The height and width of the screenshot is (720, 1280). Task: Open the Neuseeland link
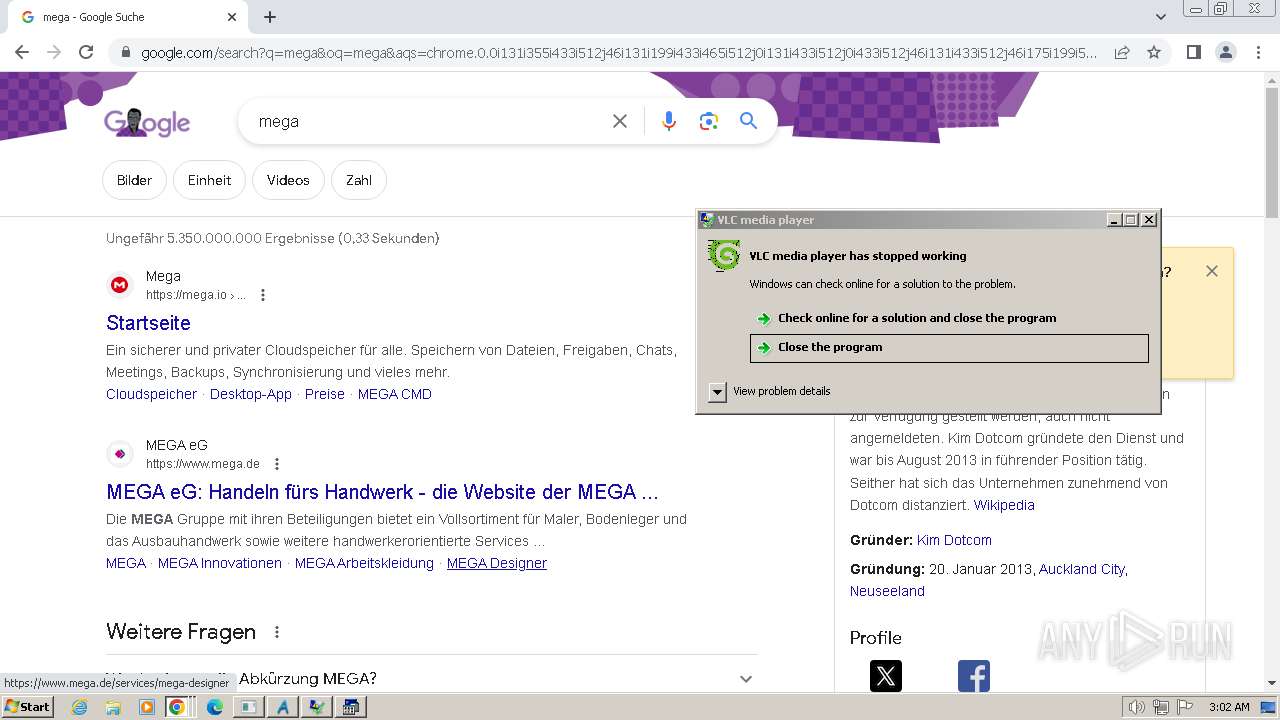tap(887, 591)
